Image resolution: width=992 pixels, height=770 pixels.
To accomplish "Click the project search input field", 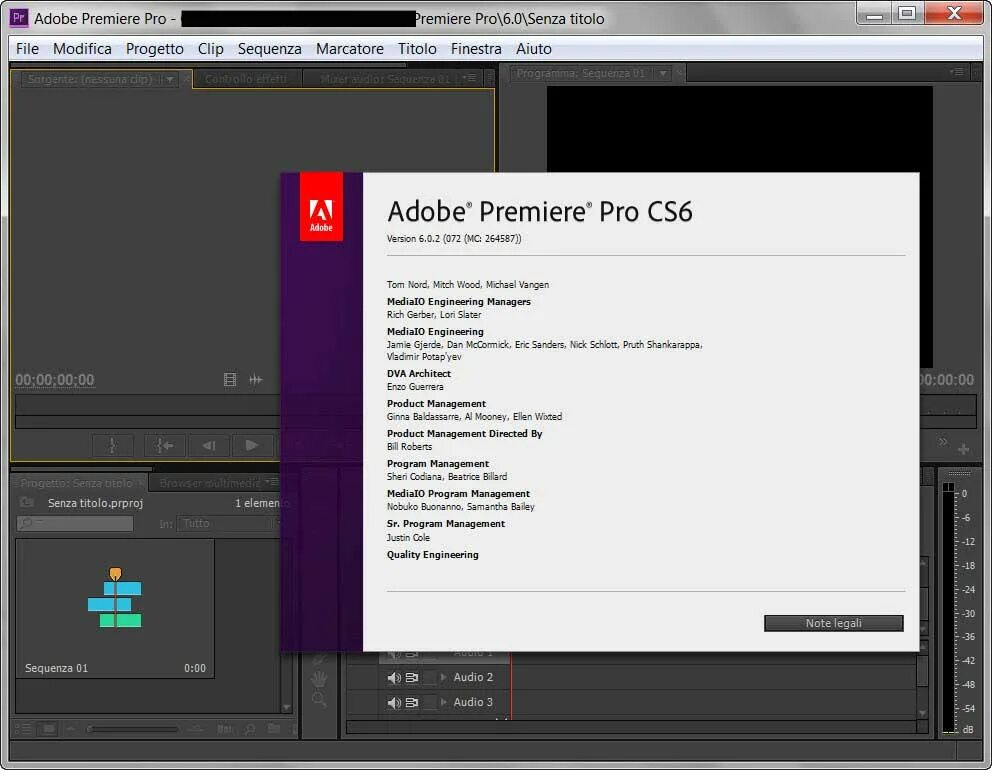I will click(75, 523).
